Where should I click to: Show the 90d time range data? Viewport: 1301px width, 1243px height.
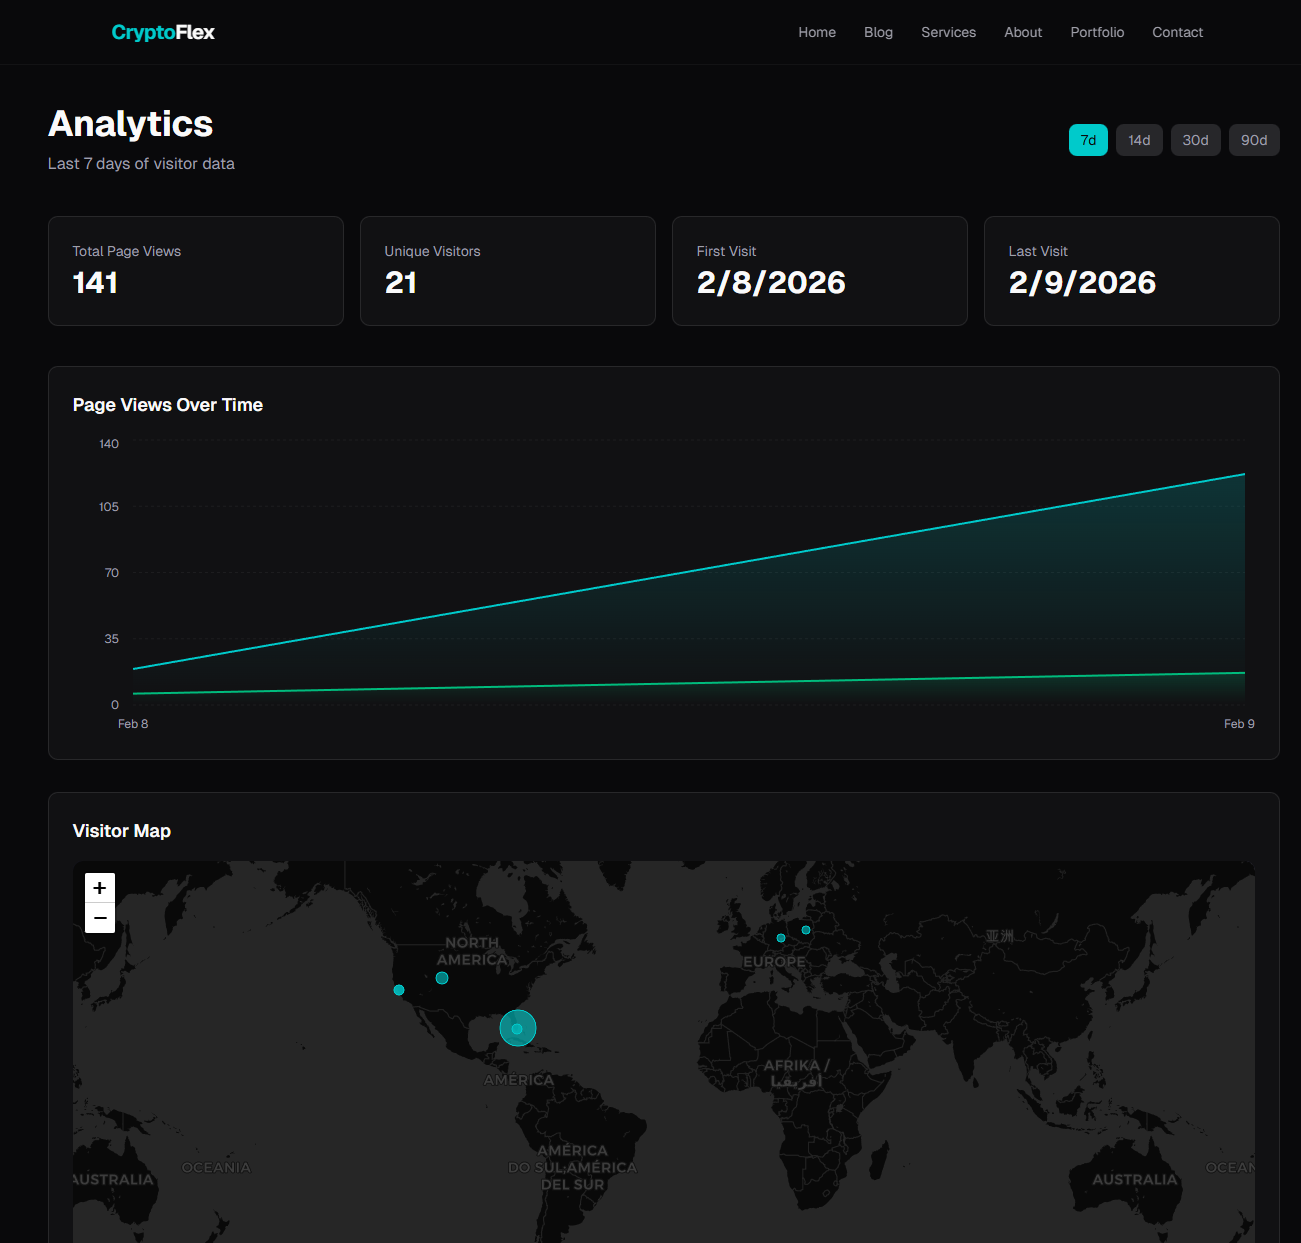pyautogui.click(x=1254, y=140)
